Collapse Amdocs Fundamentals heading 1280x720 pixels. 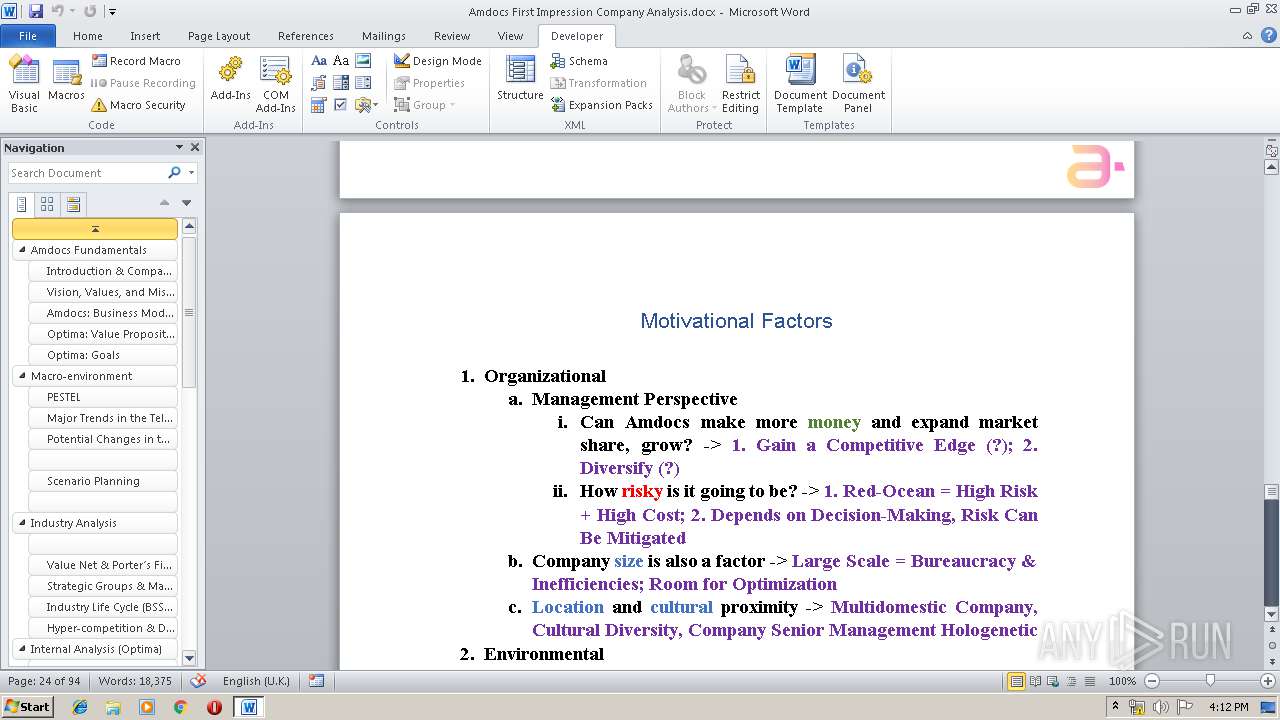(x=22, y=250)
